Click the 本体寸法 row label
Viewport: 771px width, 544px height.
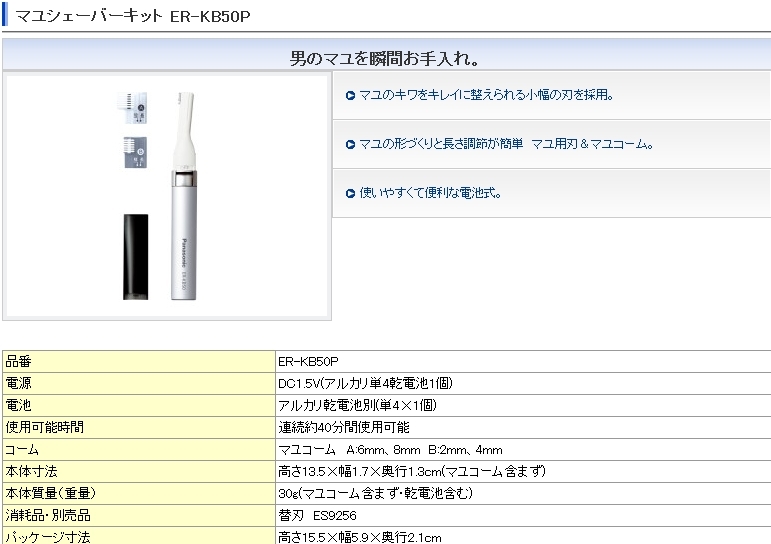[x=31, y=471]
